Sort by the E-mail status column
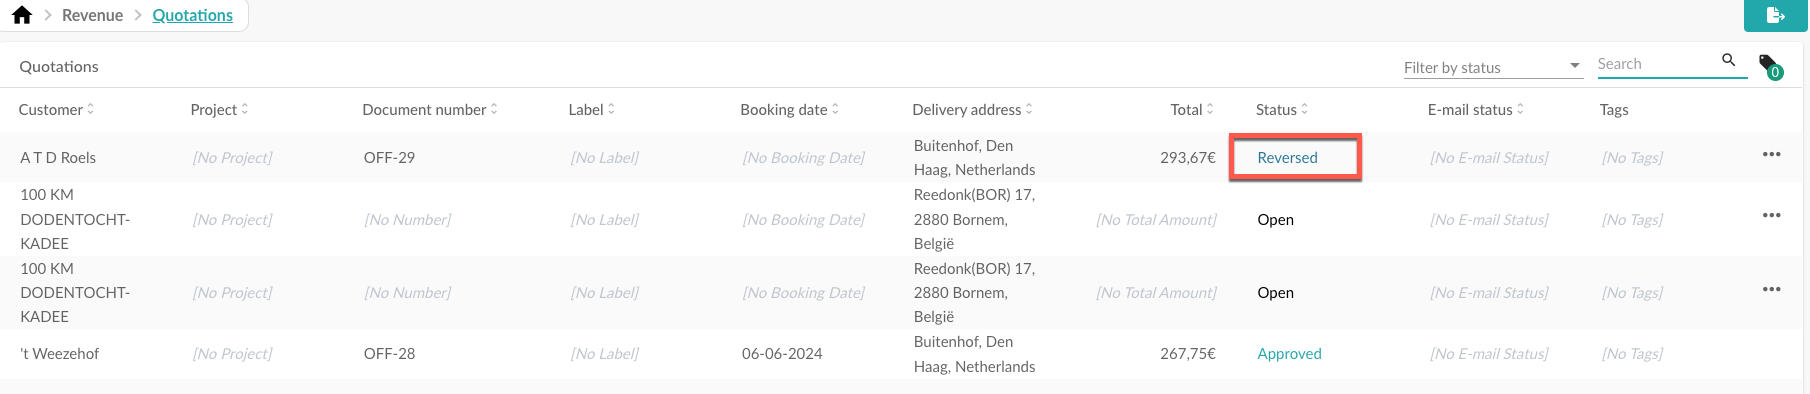The width and height of the screenshot is (1810, 394). [1476, 110]
